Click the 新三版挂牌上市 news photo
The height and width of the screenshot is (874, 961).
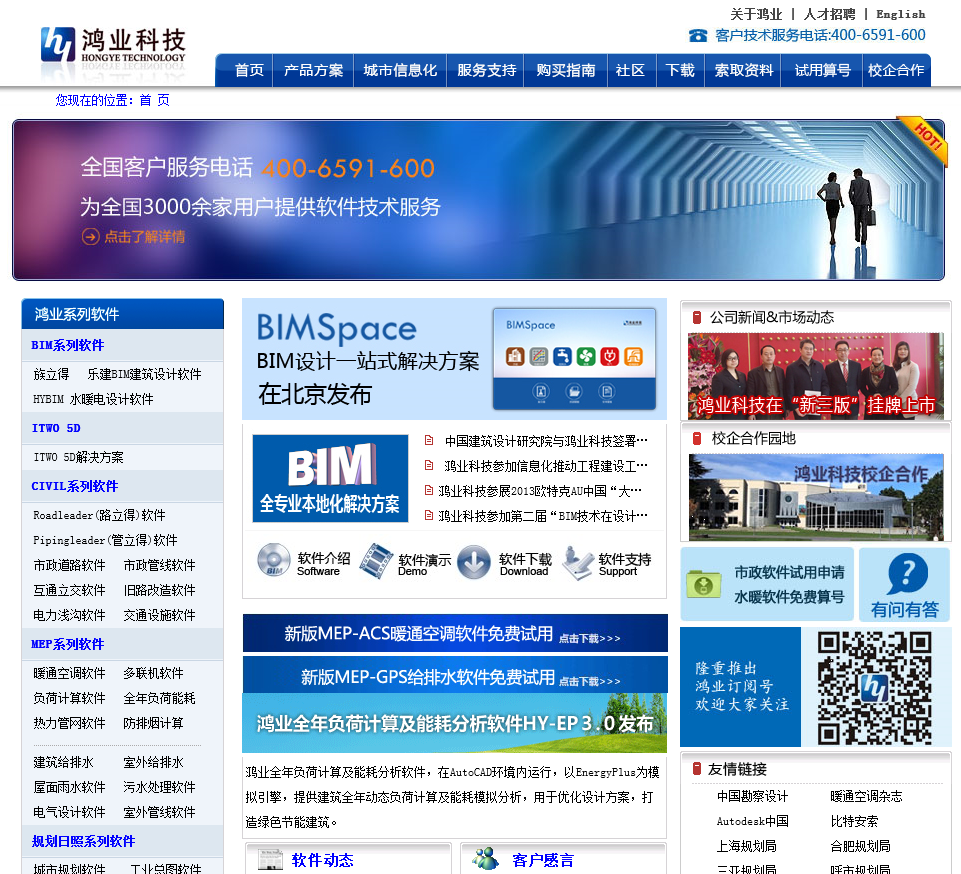816,376
